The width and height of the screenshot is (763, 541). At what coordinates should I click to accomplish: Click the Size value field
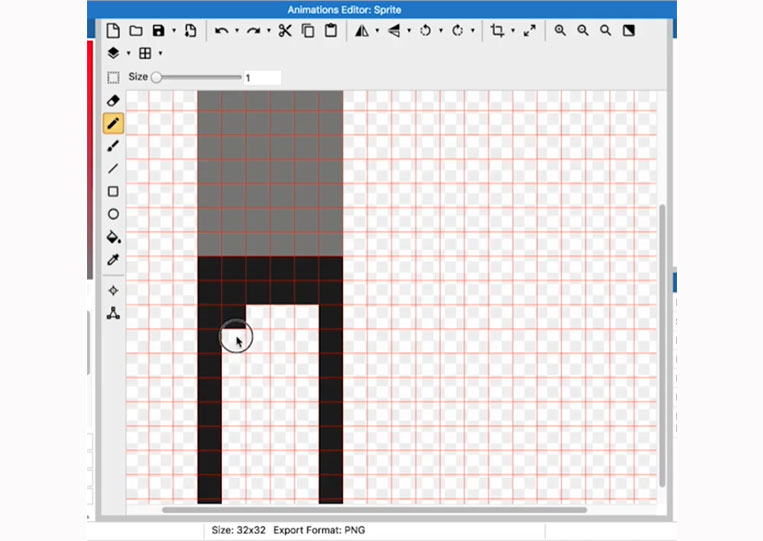pyautogui.click(x=262, y=77)
